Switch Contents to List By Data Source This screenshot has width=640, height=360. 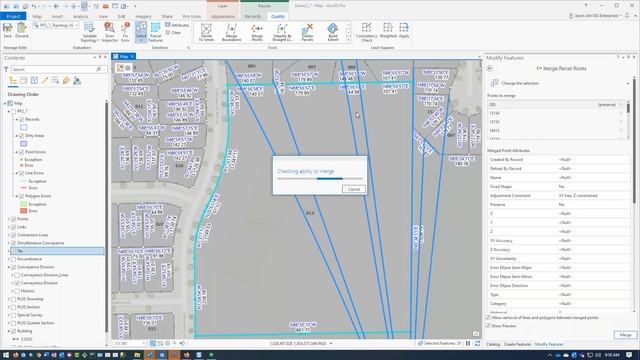point(24,81)
